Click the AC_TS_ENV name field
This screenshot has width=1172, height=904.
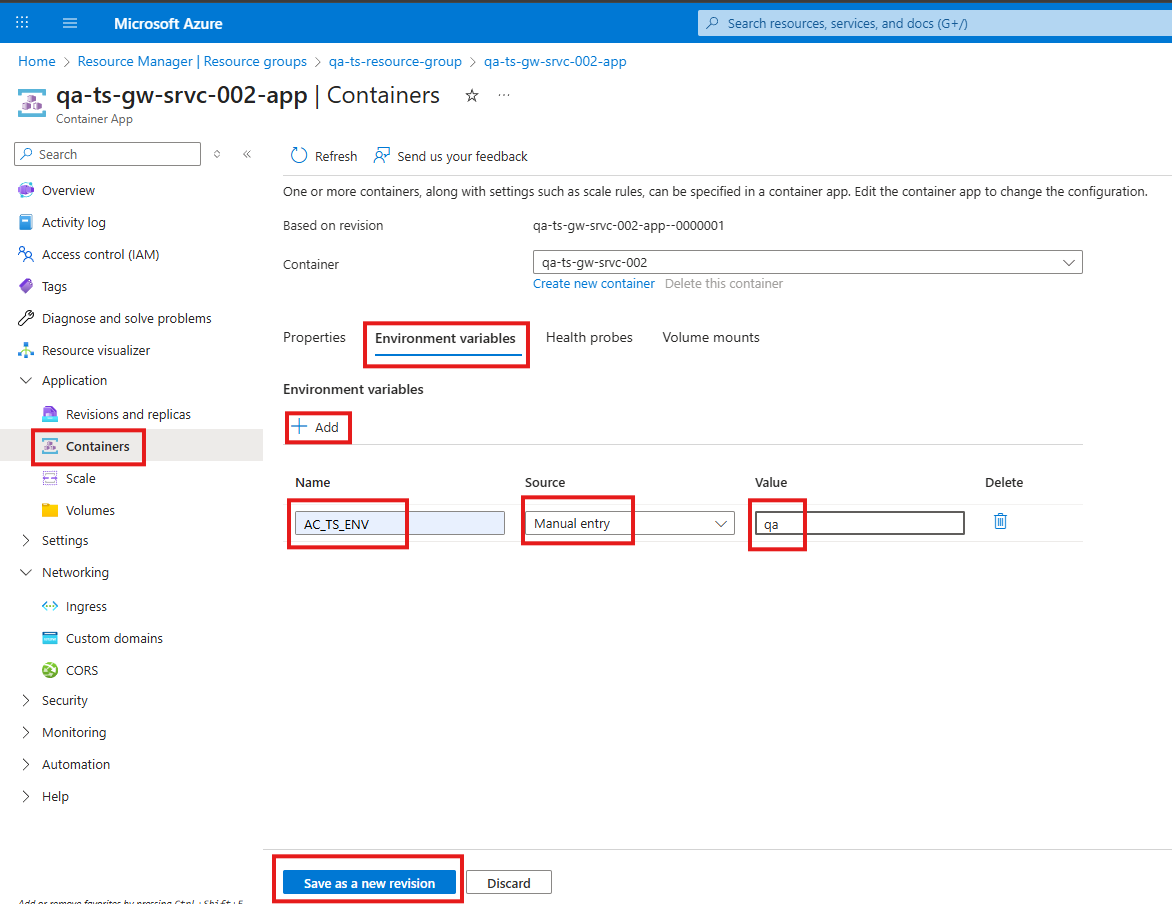pos(400,523)
